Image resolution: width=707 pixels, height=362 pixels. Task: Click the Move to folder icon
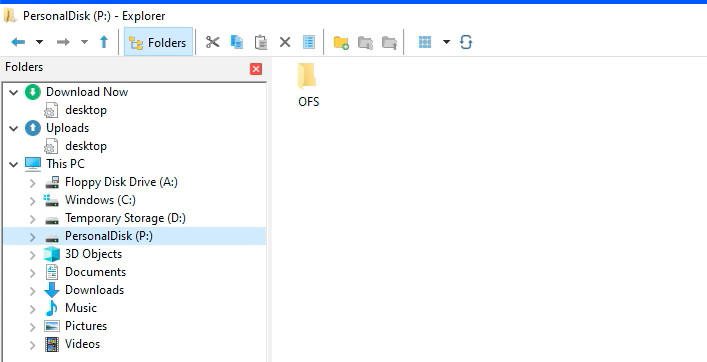click(390, 42)
